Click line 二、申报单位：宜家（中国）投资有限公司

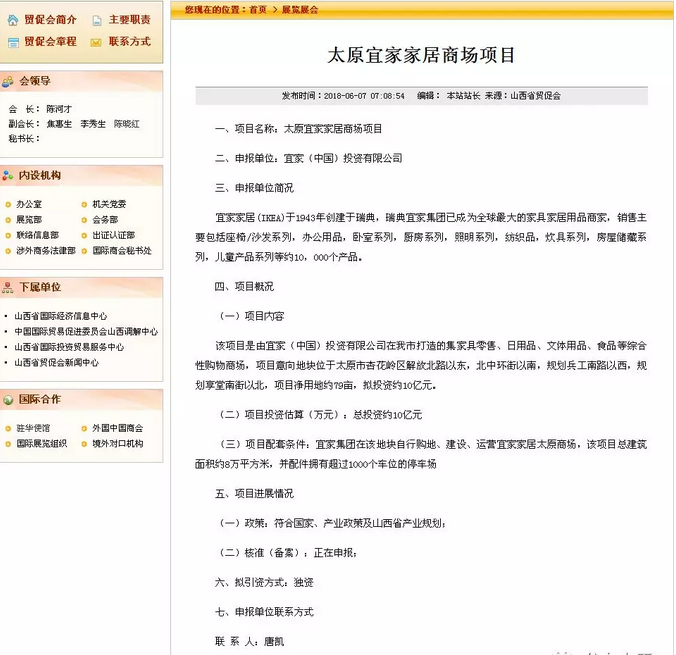click(309, 158)
